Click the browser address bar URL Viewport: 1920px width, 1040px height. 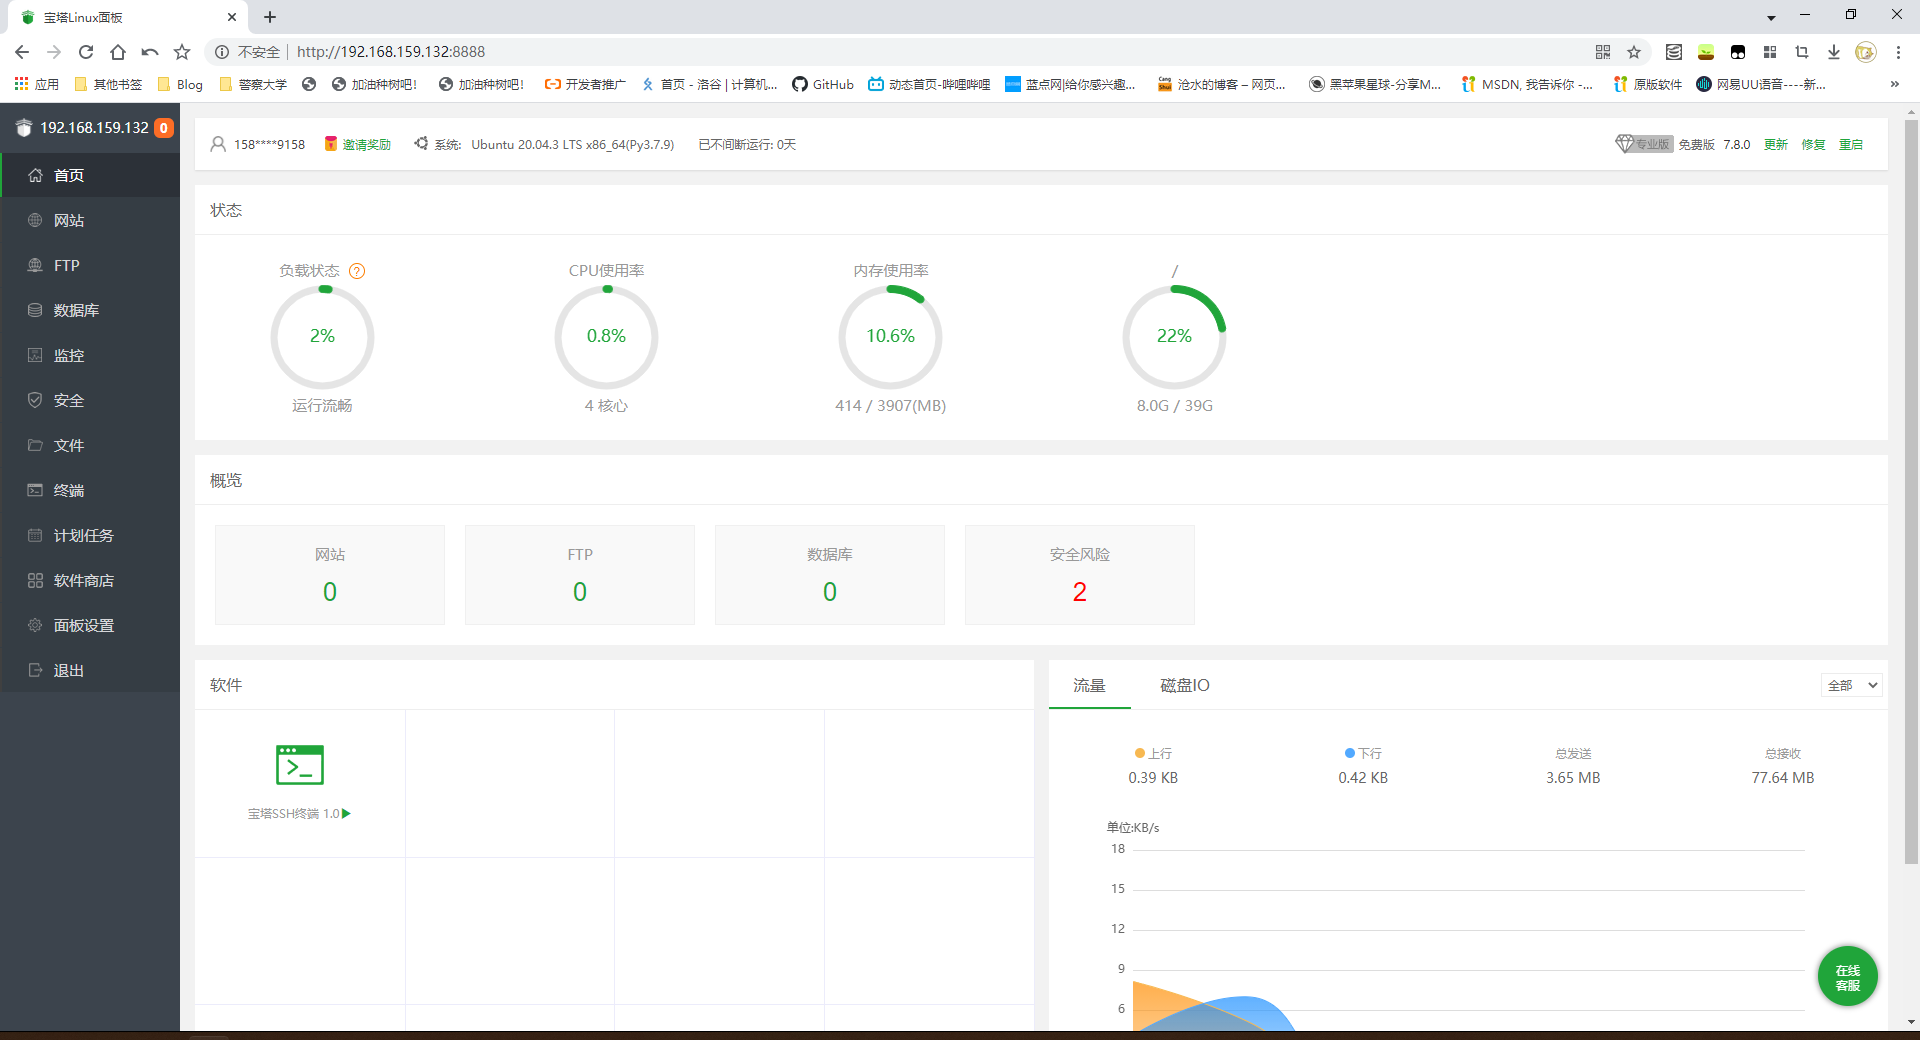[x=391, y=52]
